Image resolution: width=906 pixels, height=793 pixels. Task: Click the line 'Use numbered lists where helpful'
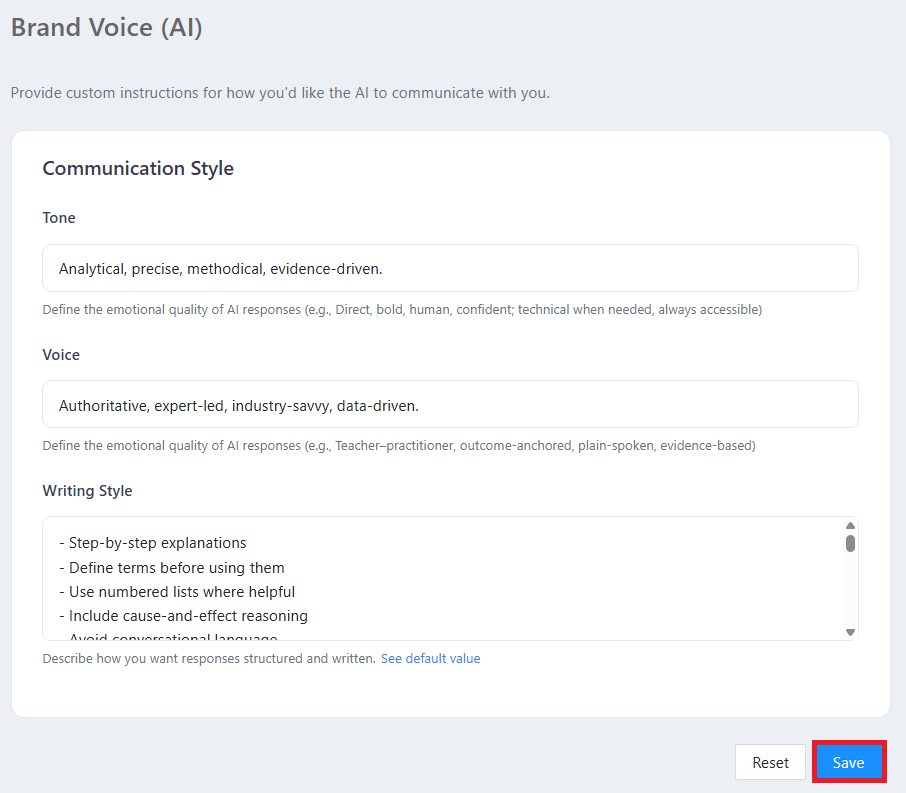(x=177, y=592)
